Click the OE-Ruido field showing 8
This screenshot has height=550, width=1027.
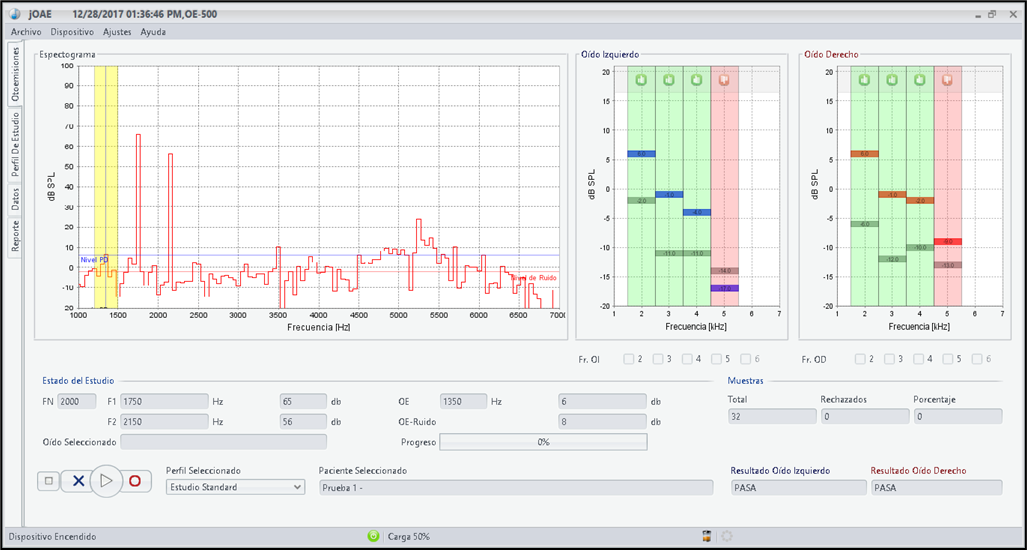coord(603,422)
